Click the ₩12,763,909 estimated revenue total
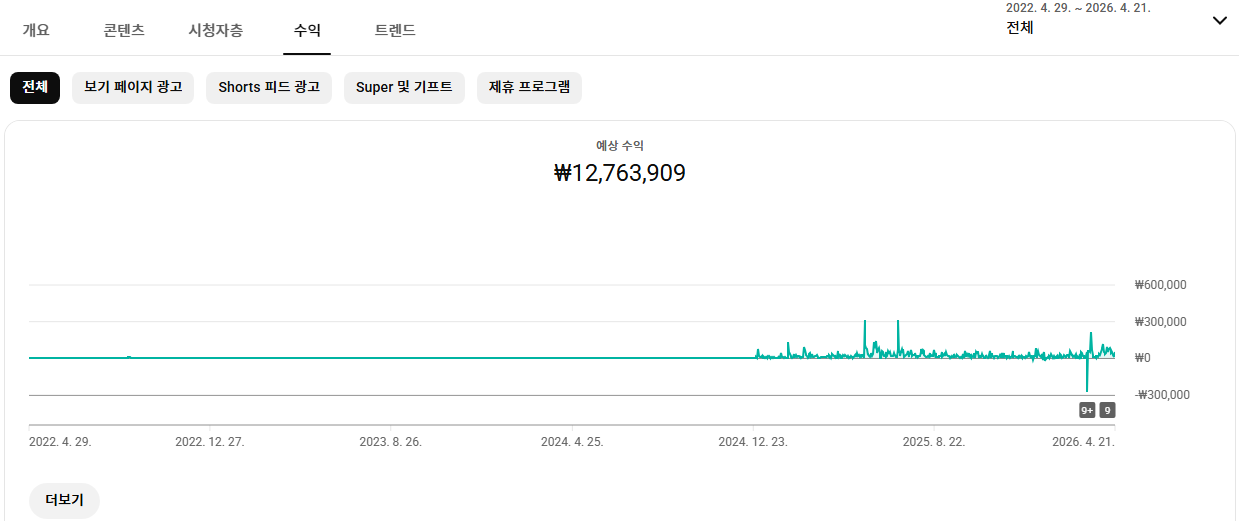The width and height of the screenshot is (1239, 521). click(619, 173)
